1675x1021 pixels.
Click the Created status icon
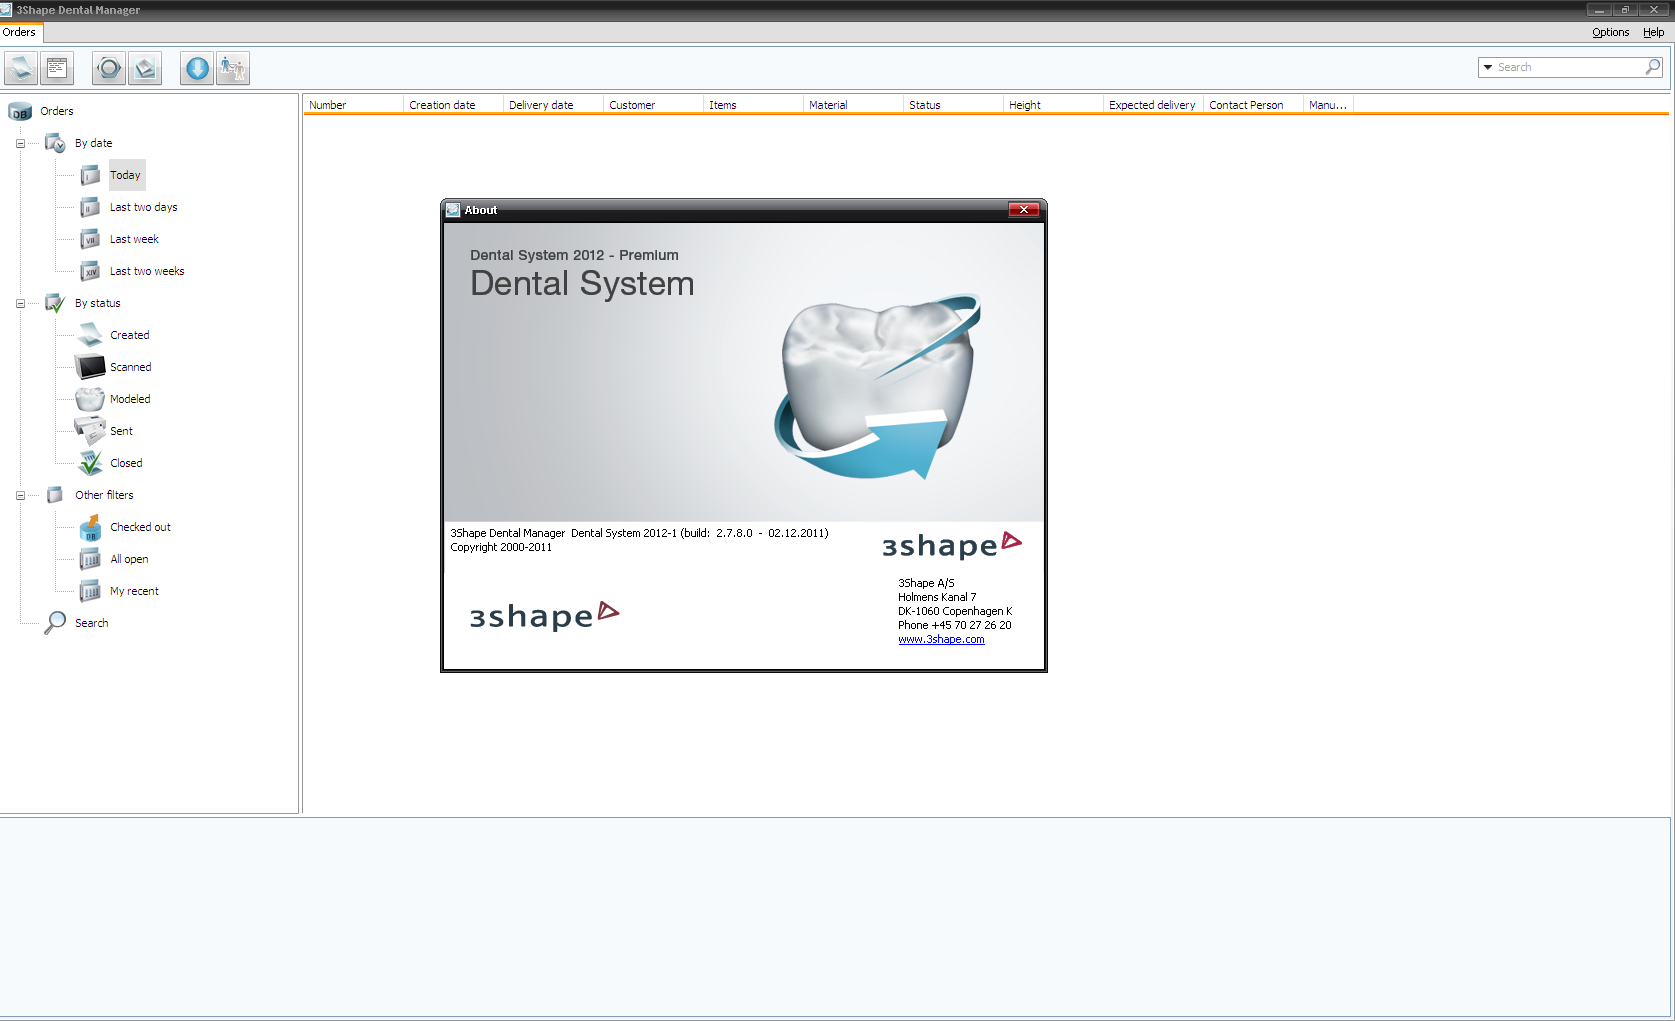(90, 335)
